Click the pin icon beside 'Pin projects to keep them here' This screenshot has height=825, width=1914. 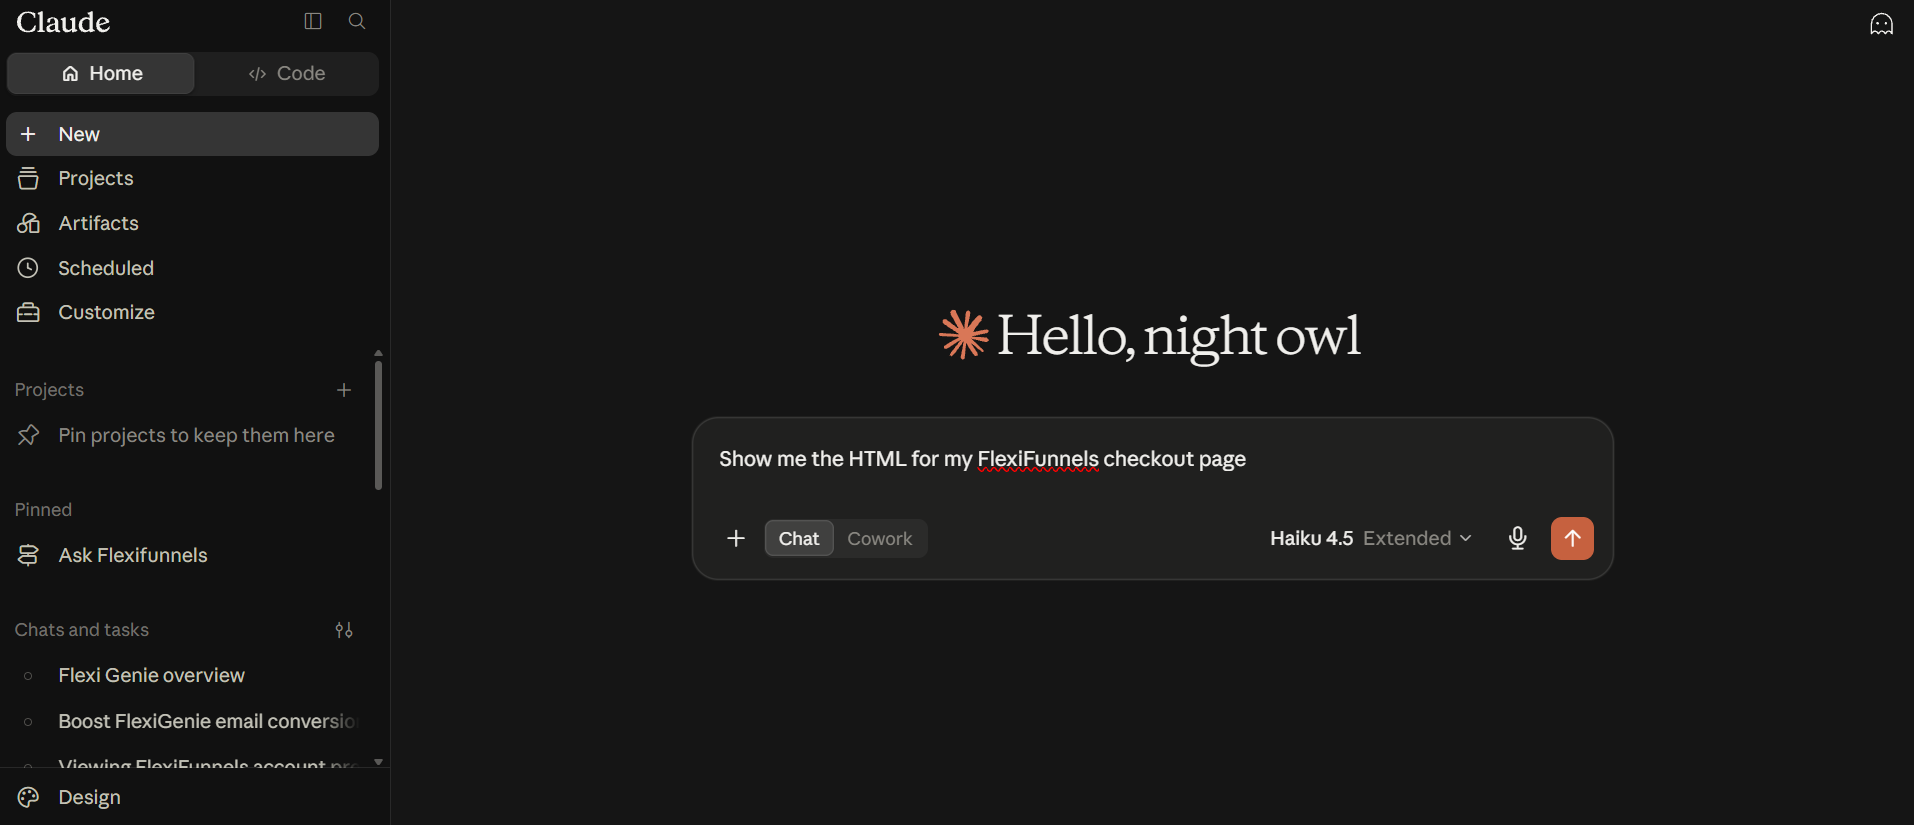(28, 435)
